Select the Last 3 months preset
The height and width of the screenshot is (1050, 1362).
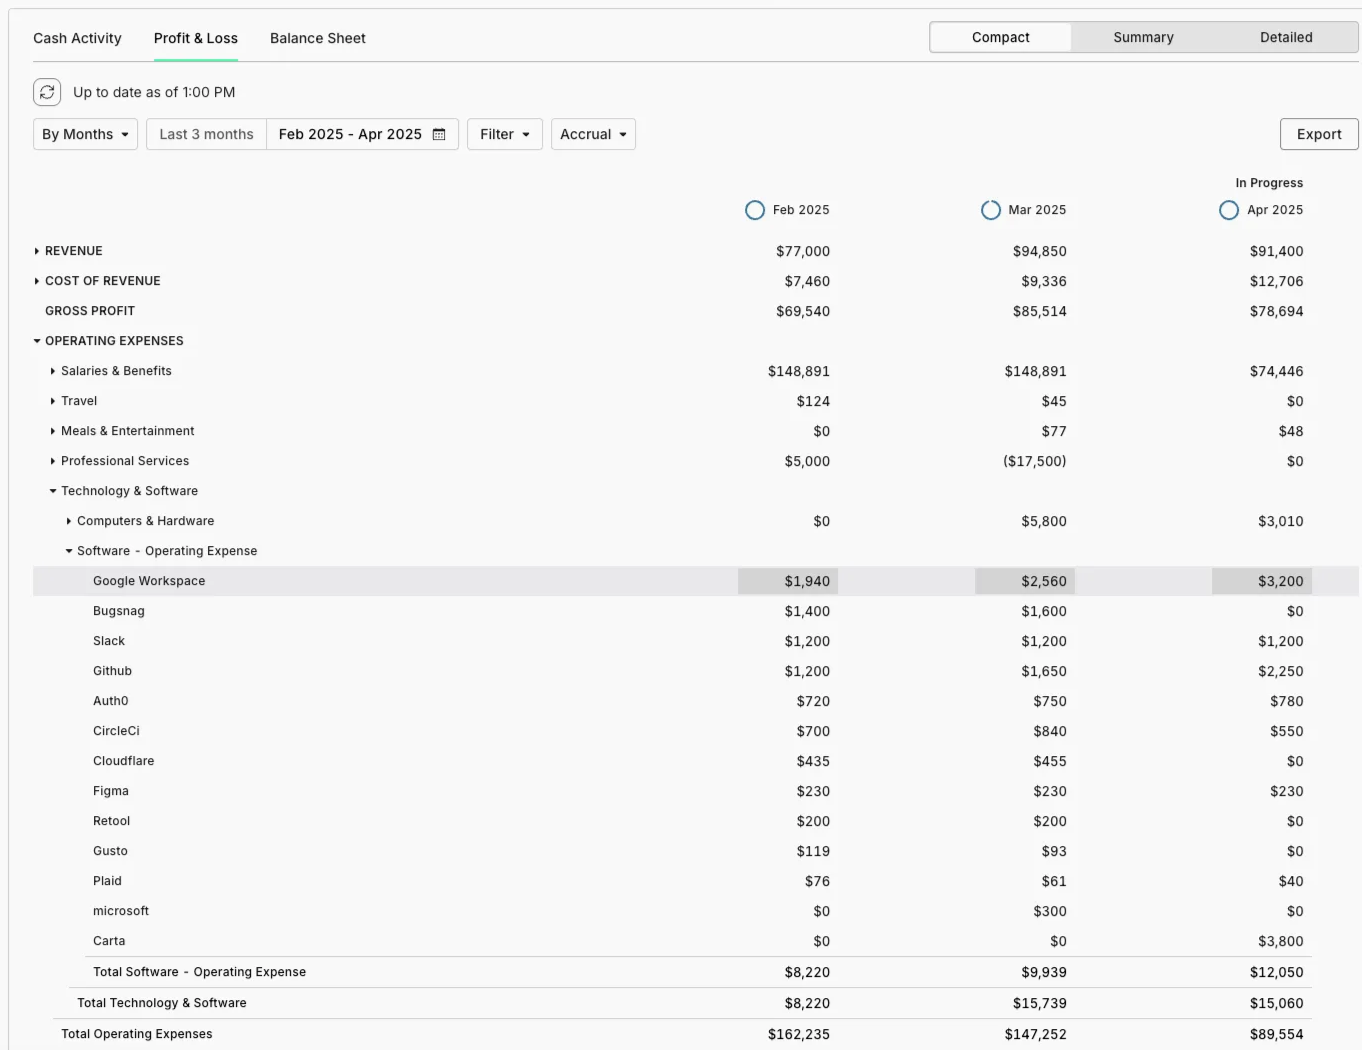pyautogui.click(x=207, y=134)
